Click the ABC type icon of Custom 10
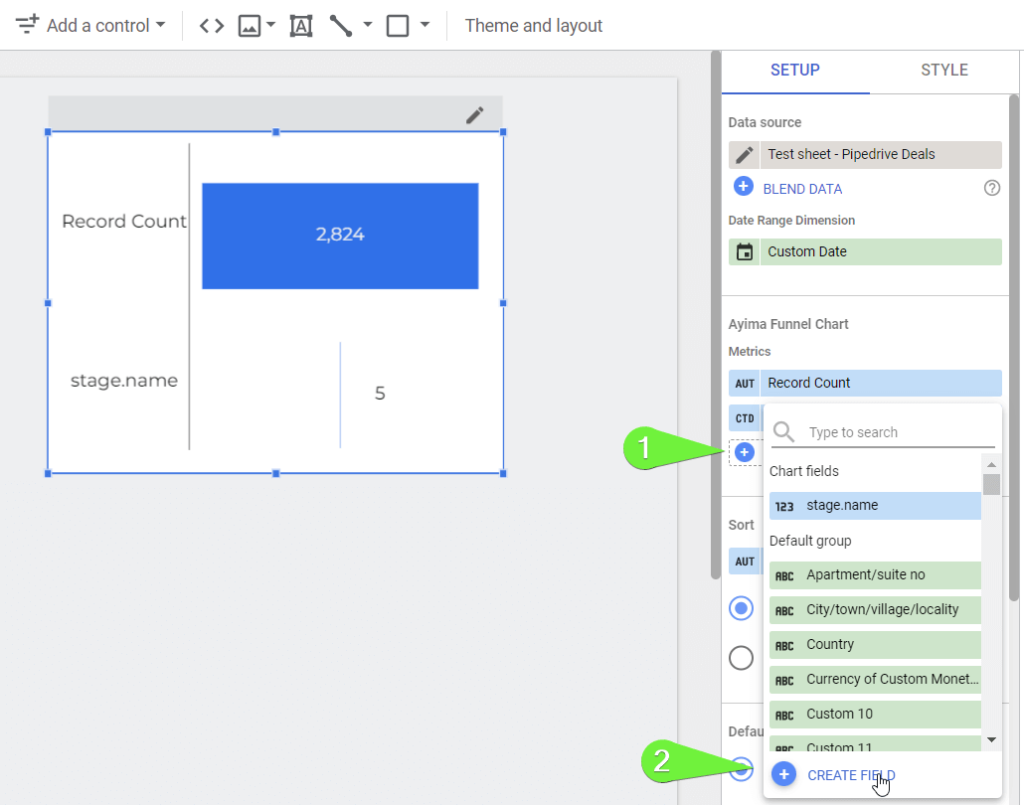The height and width of the screenshot is (805, 1024). [784, 716]
